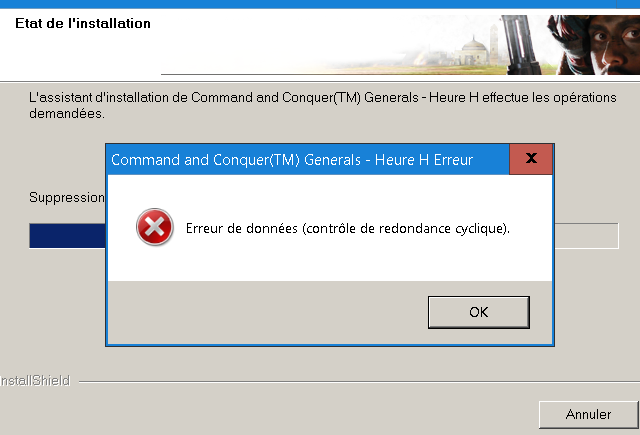Click the 'Etat de l'installation' heading

point(83,23)
